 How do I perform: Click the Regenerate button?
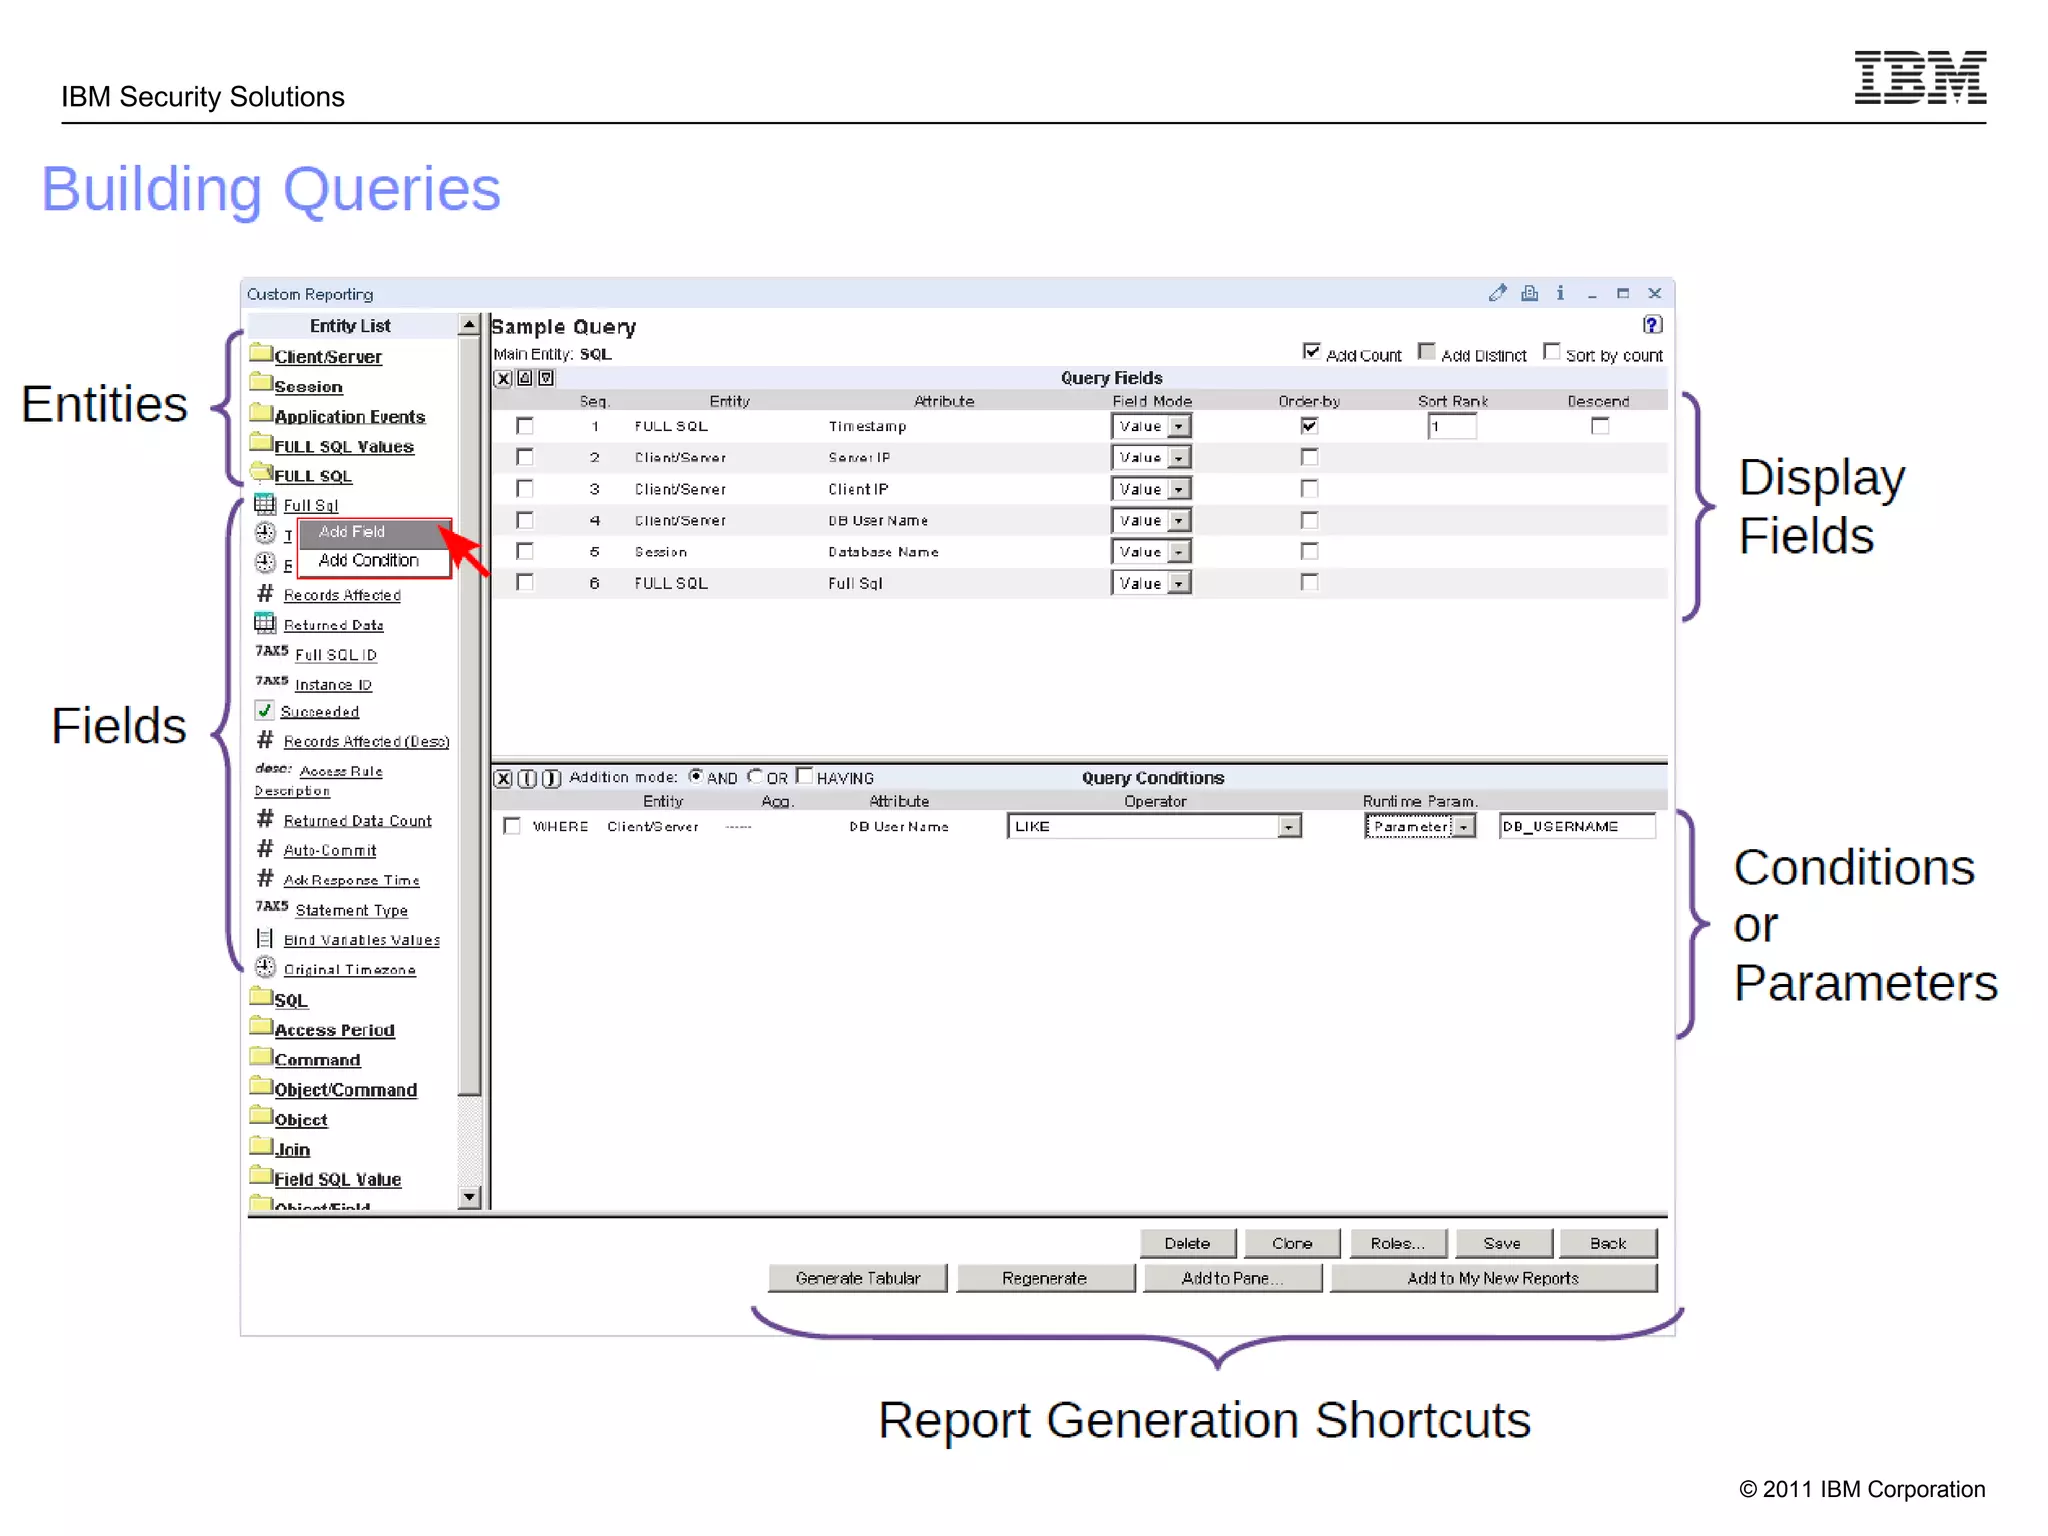(x=1045, y=1278)
